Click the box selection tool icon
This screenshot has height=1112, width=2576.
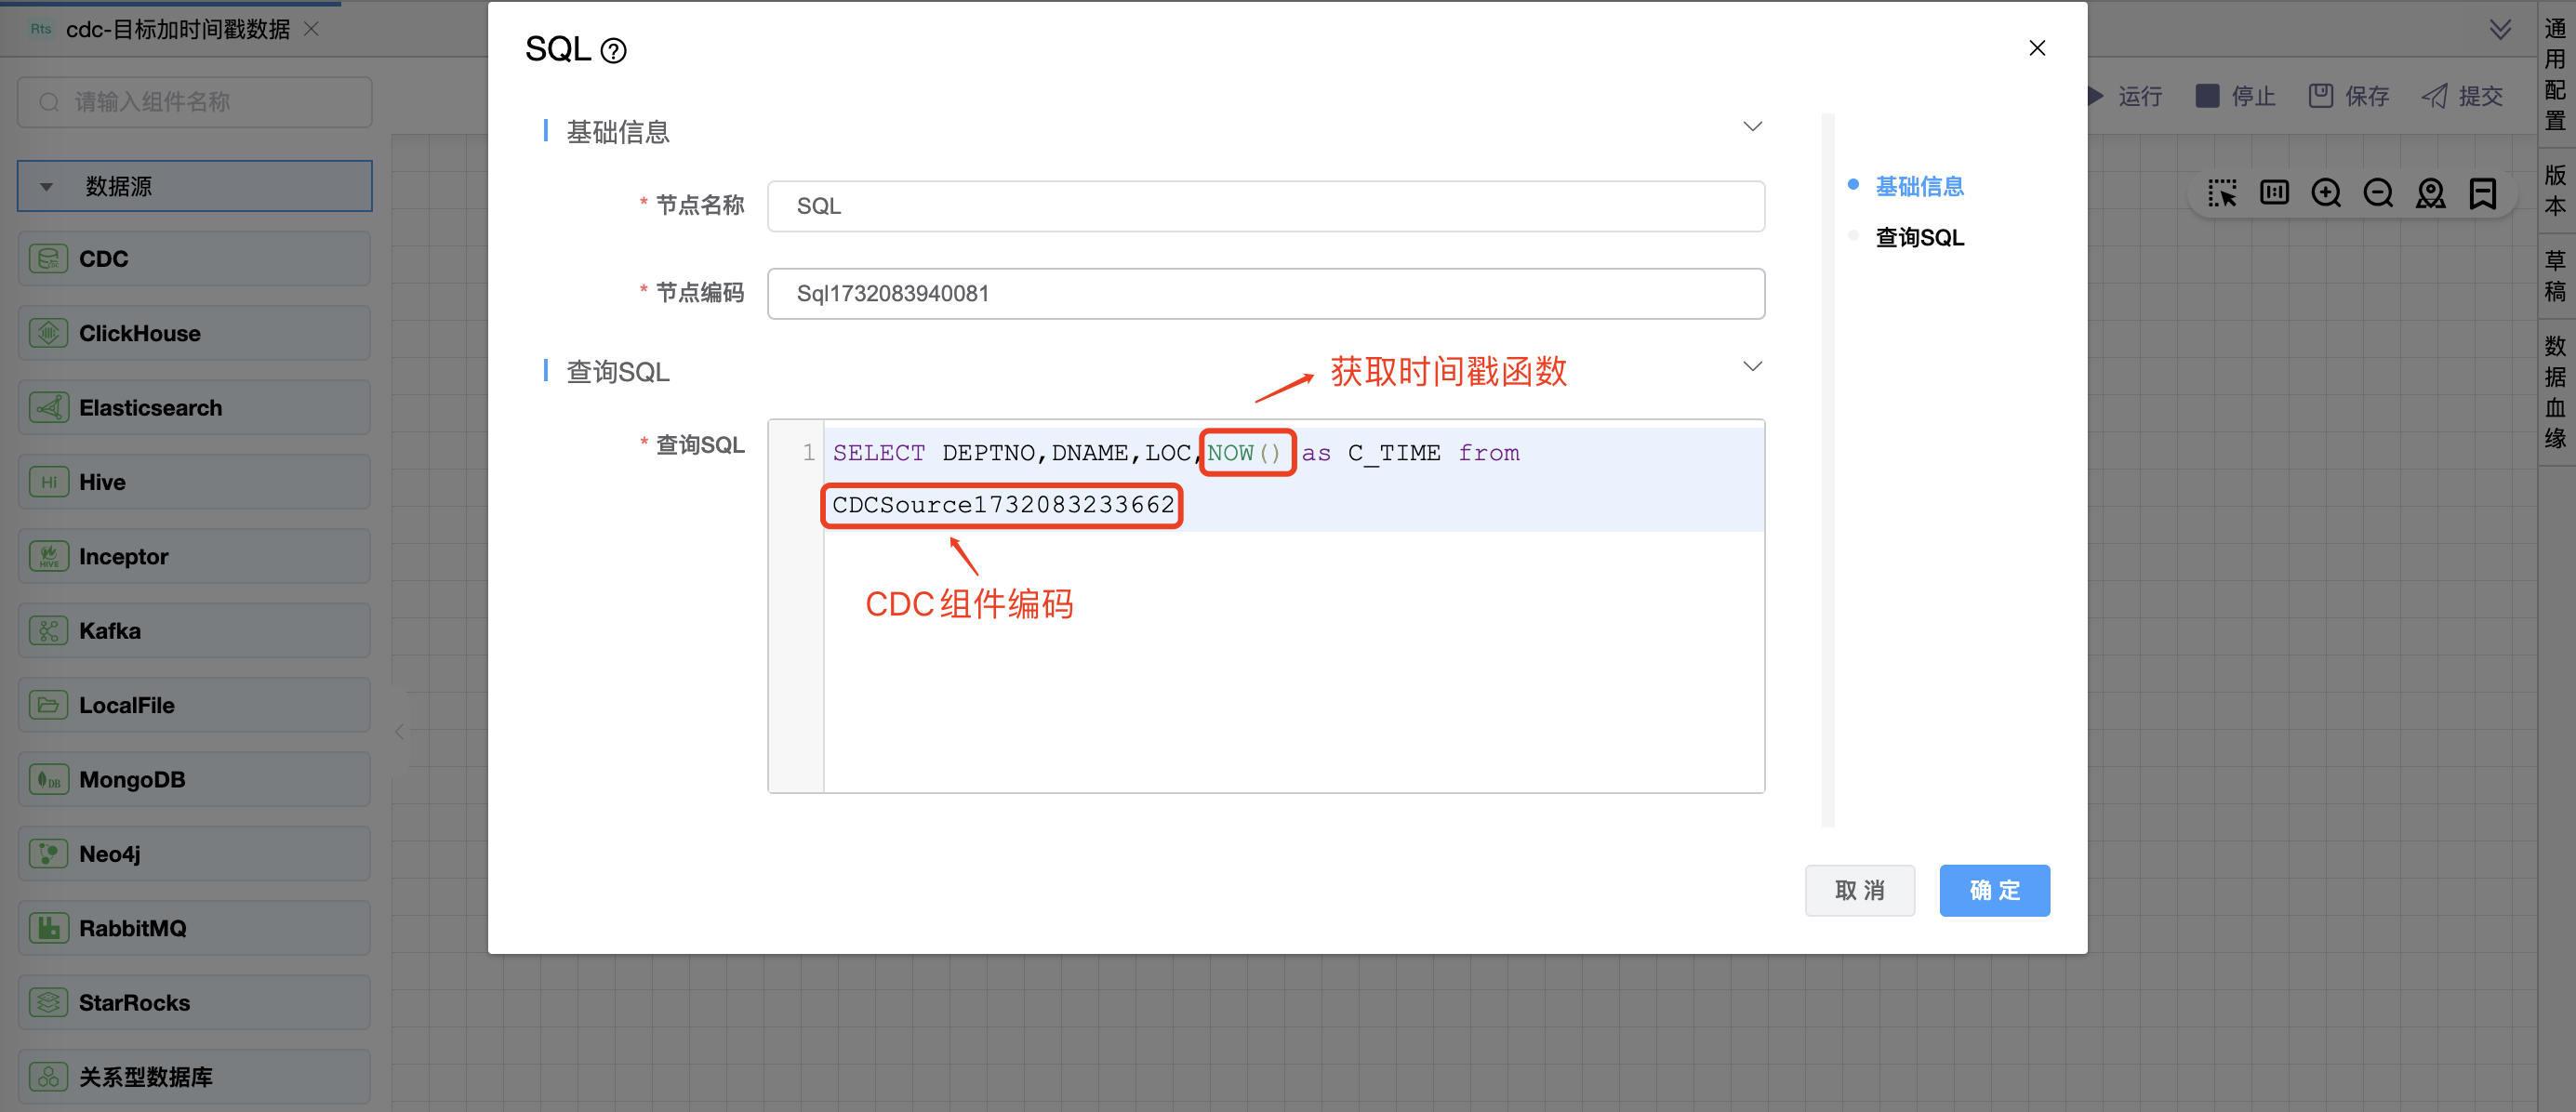tap(2221, 193)
